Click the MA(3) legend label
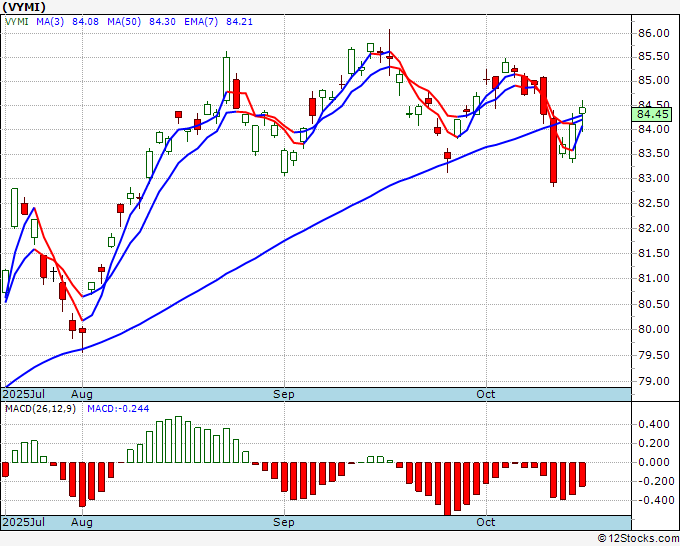 (50, 22)
